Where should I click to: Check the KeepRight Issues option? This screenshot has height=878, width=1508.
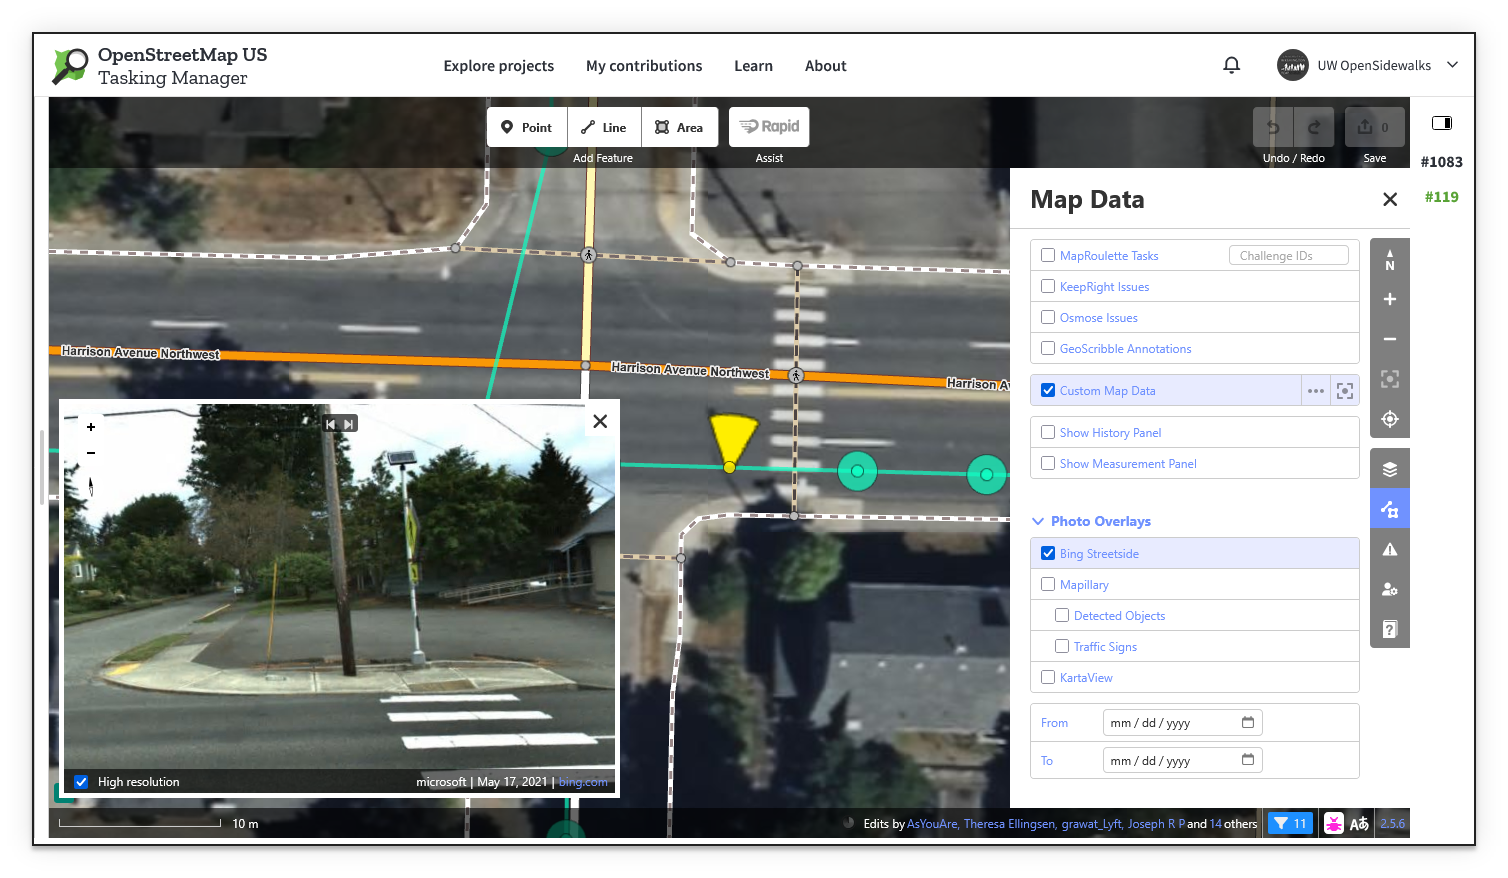1048,286
